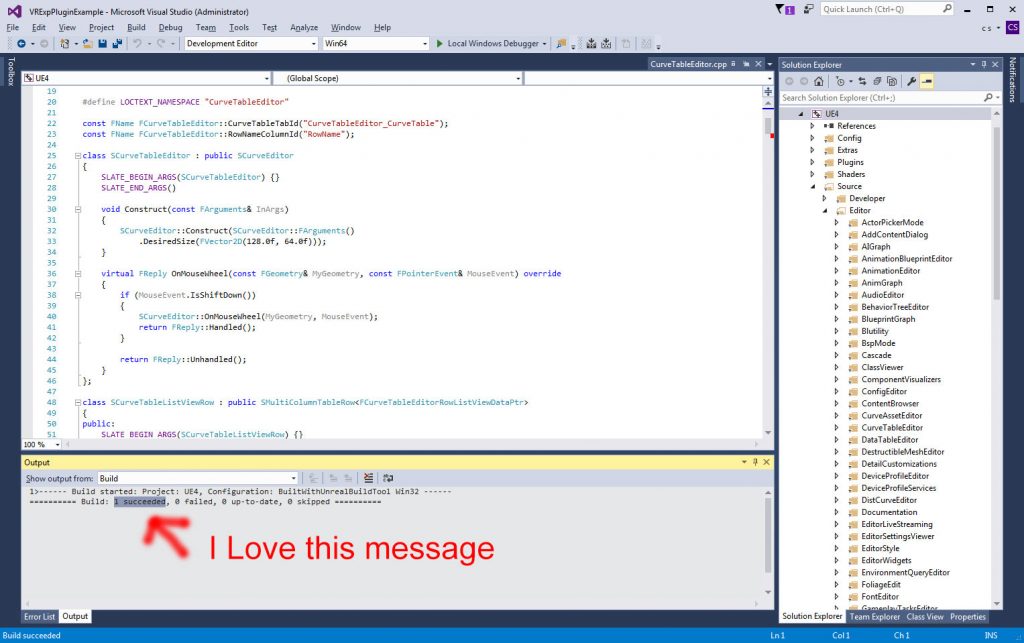Switch to the Properties tab

(968, 617)
